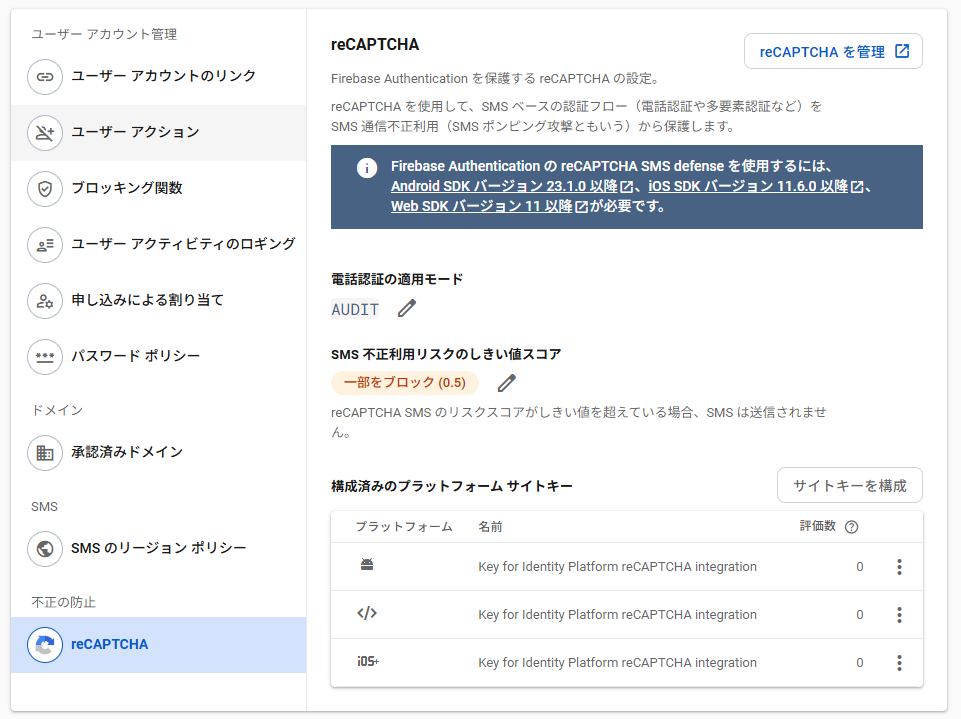Click the evaluation count 0 in the Android row
This screenshot has height=719, width=961.
click(860, 567)
